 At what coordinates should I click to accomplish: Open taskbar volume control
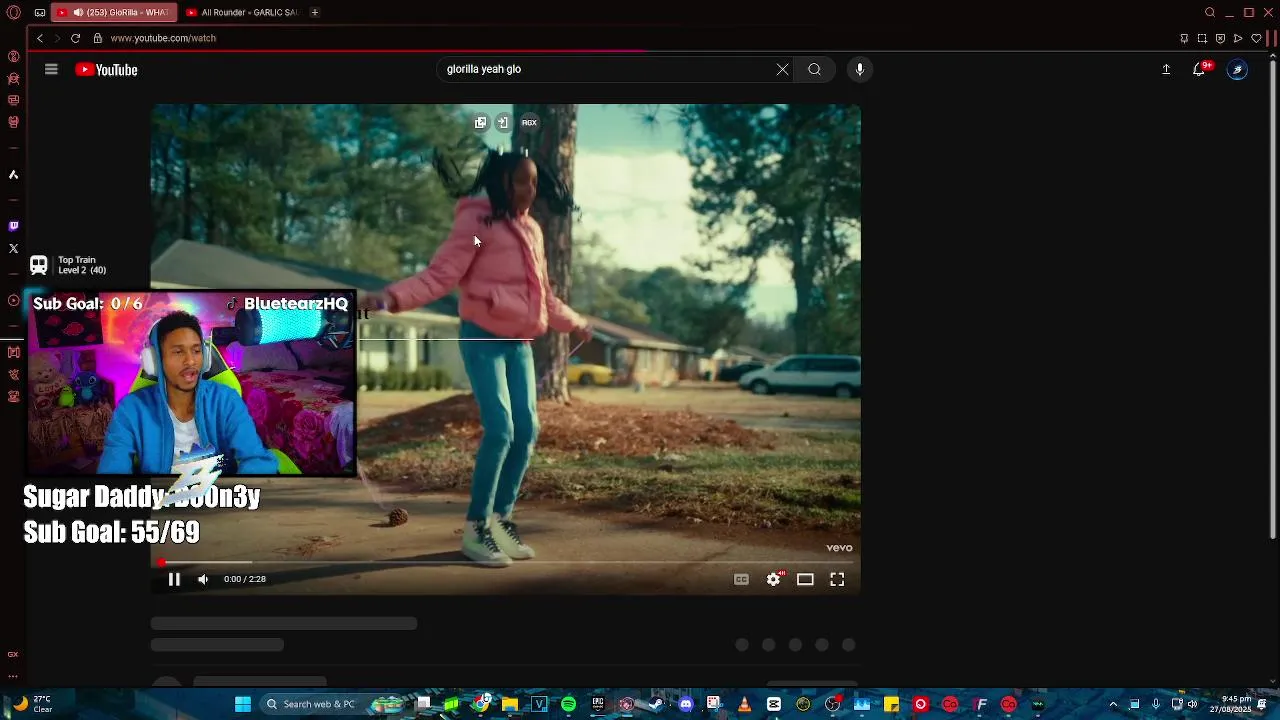tap(1192, 704)
